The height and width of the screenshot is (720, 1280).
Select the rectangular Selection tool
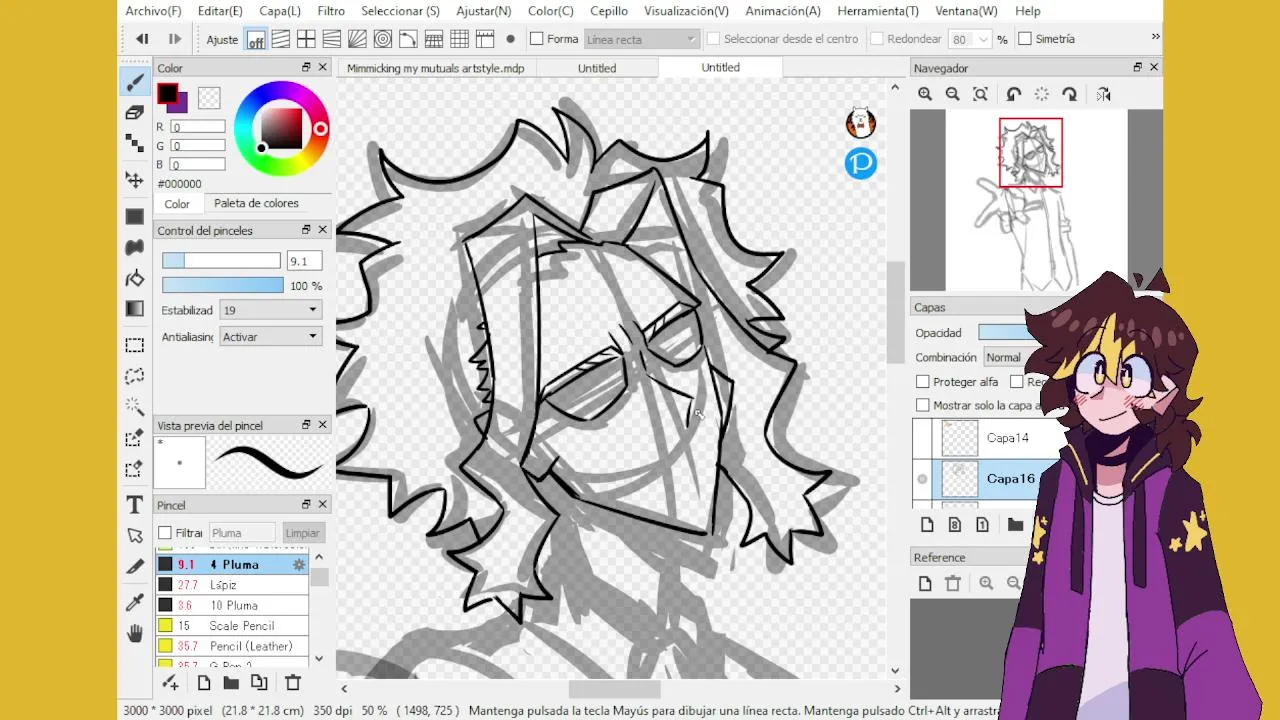point(135,345)
